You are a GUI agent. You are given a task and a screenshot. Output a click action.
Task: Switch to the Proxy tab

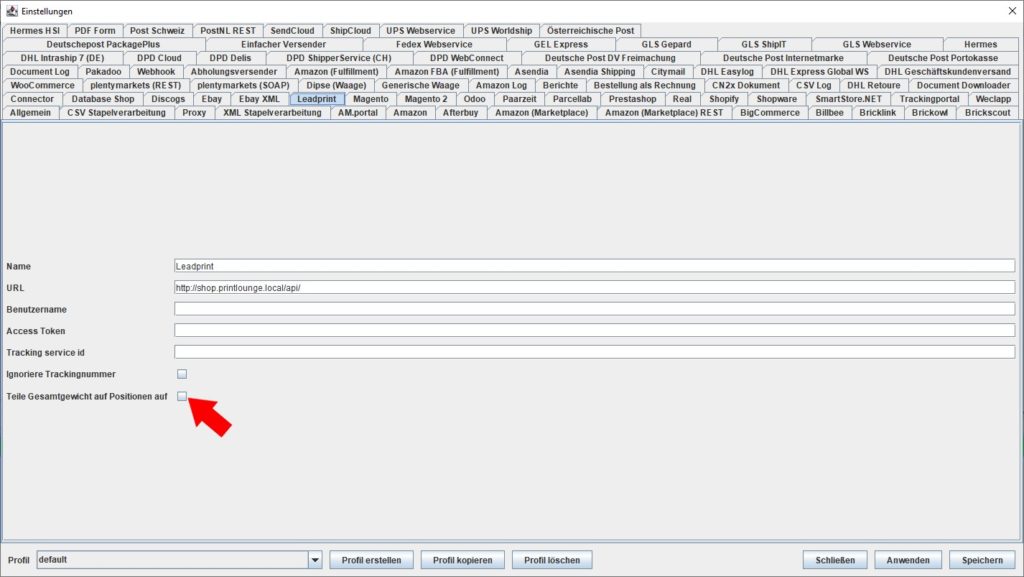tap(194, 112)
